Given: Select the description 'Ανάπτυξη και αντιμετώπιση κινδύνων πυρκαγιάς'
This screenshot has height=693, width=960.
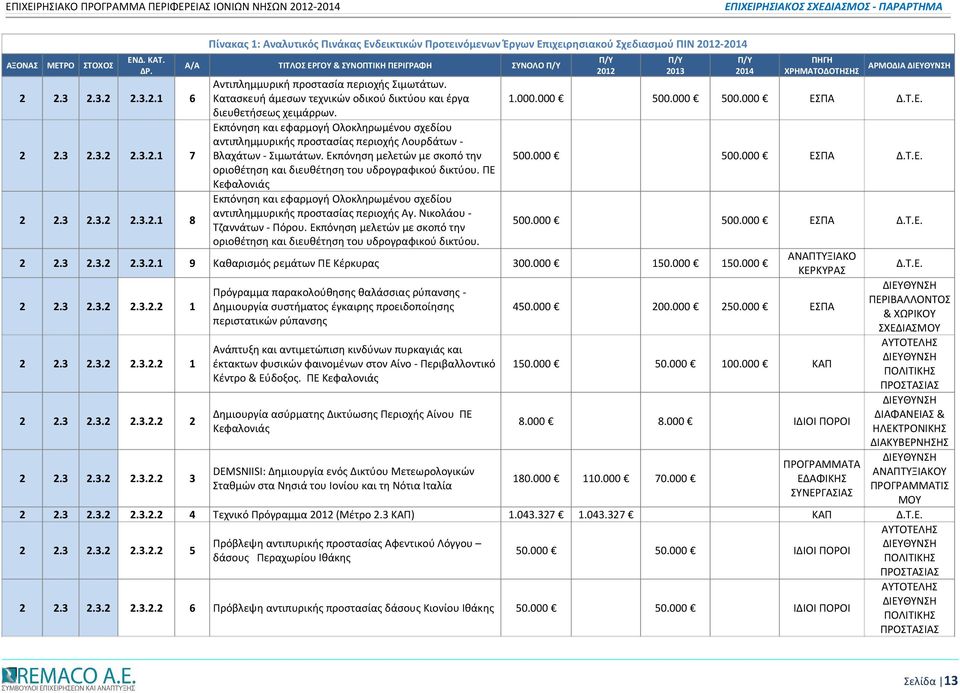Looking at the screenshot, I should pos(354,364).
